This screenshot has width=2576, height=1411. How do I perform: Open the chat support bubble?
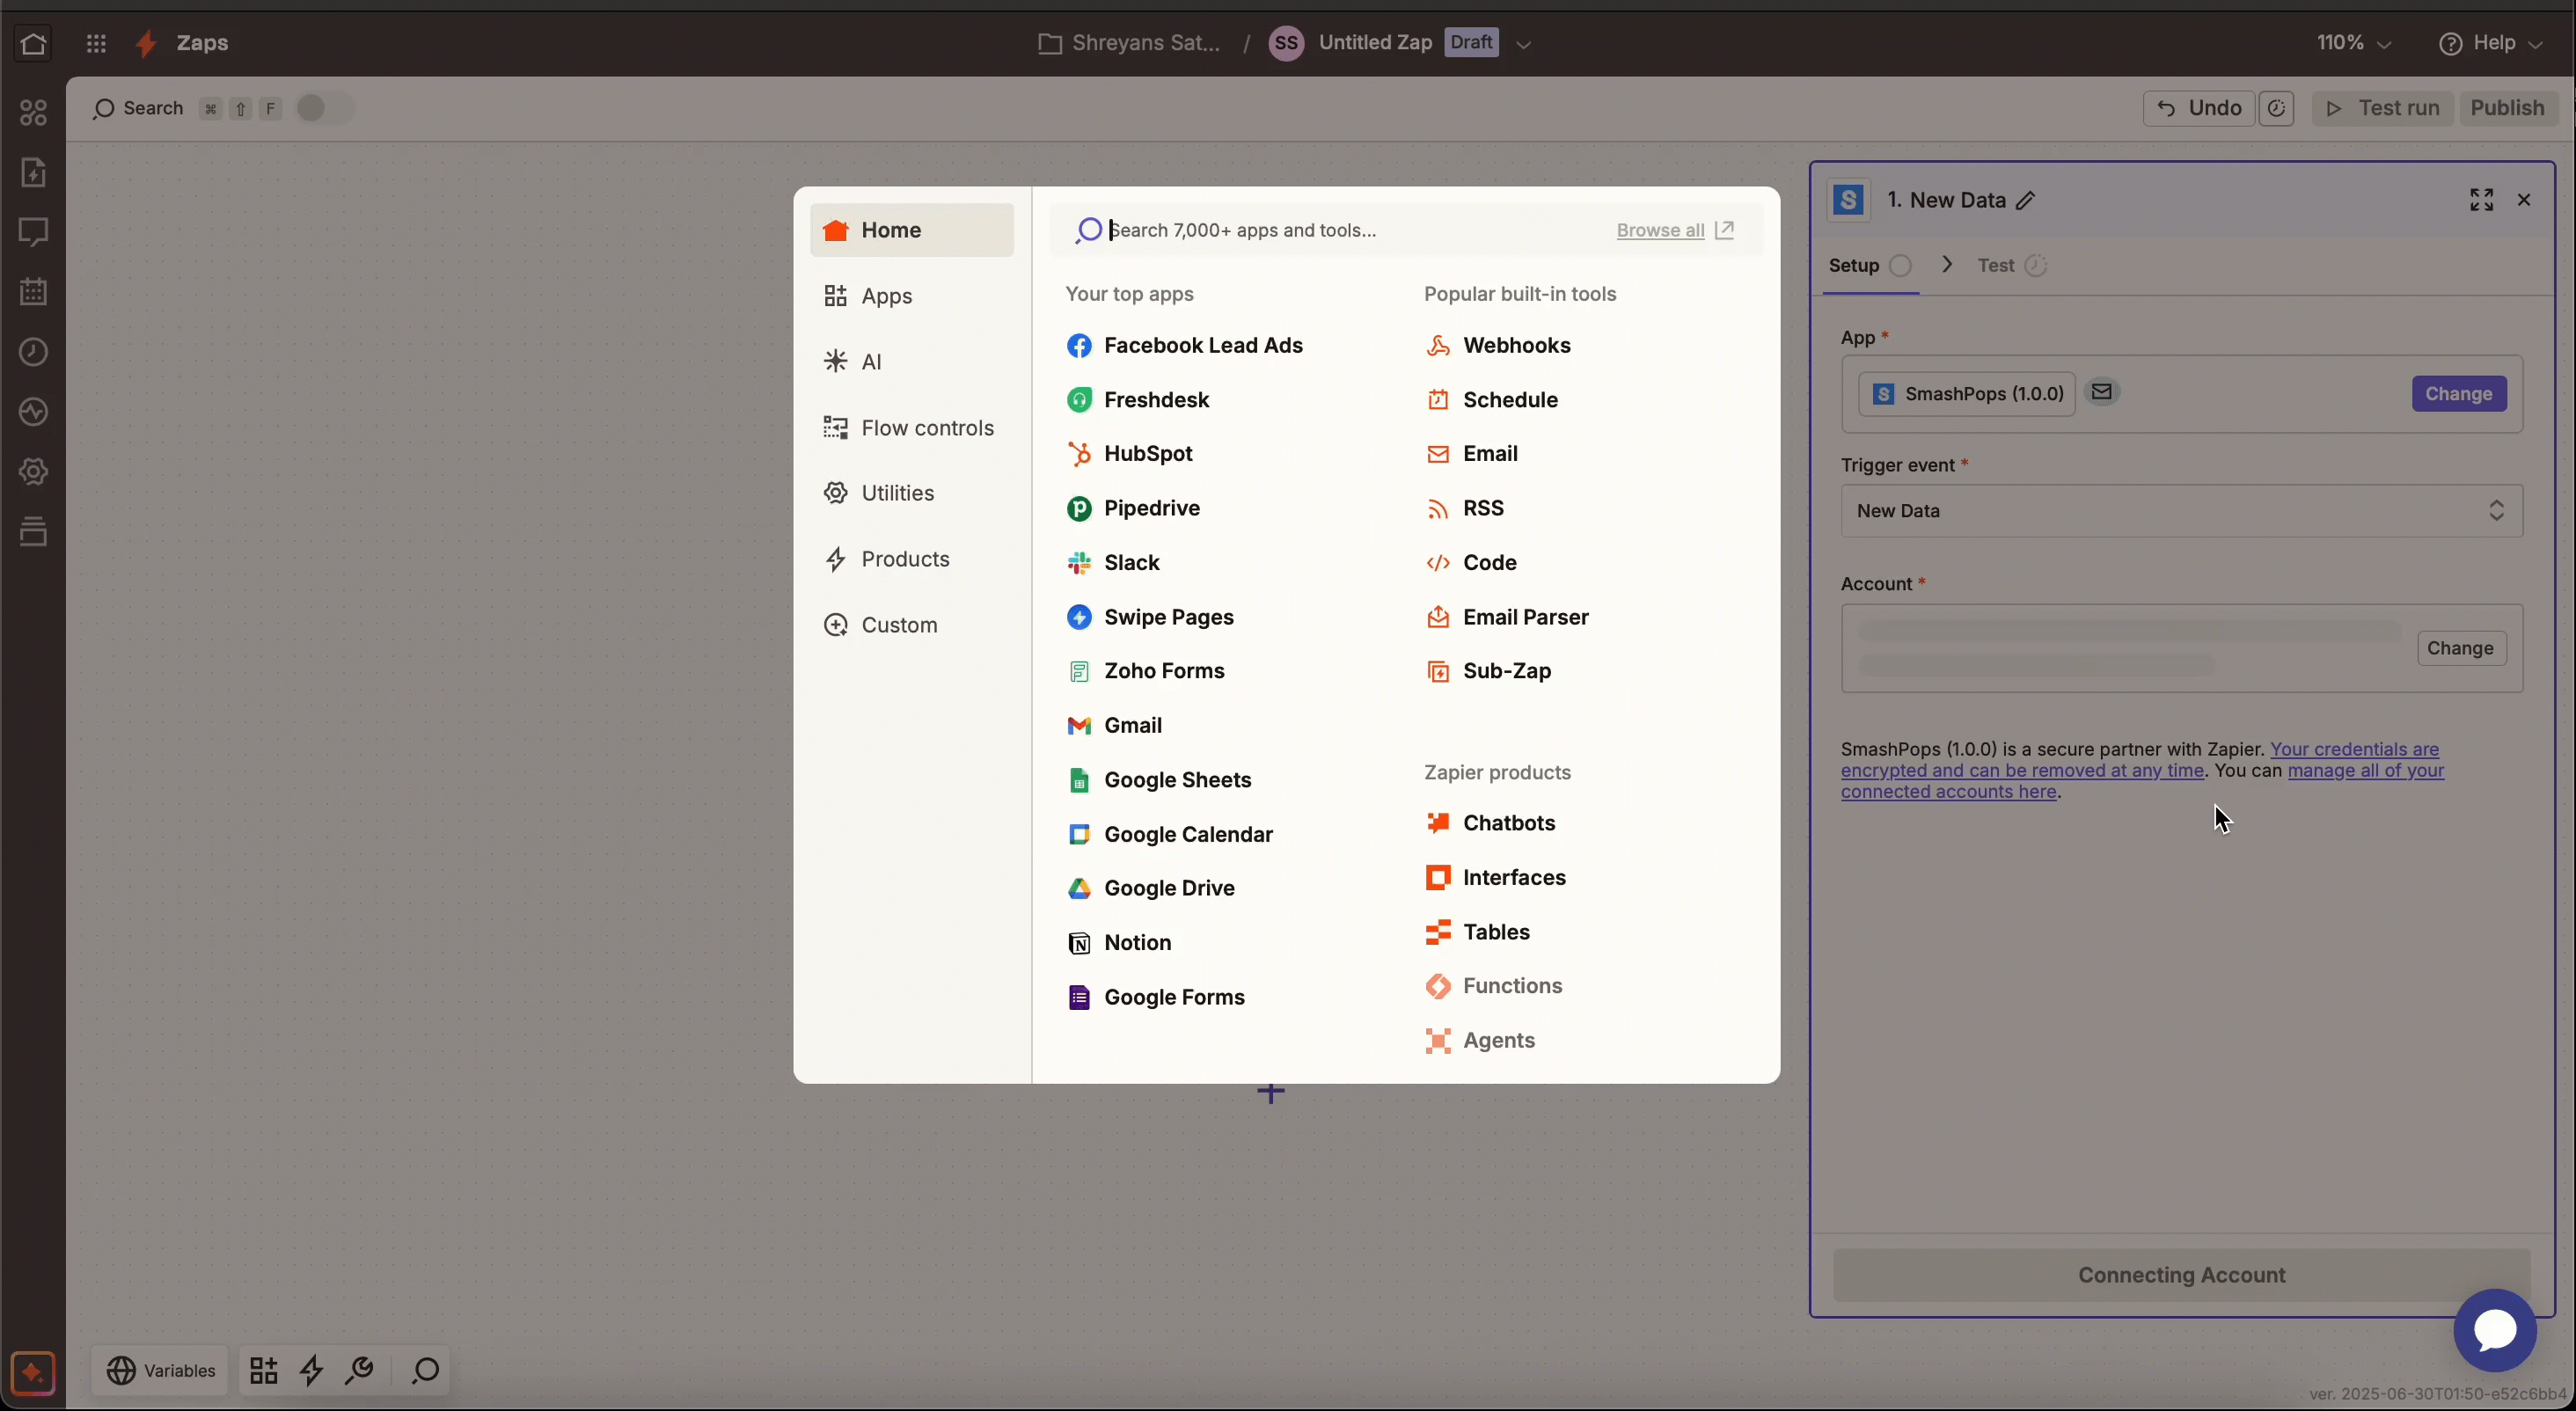(x=2494, y=1330)
